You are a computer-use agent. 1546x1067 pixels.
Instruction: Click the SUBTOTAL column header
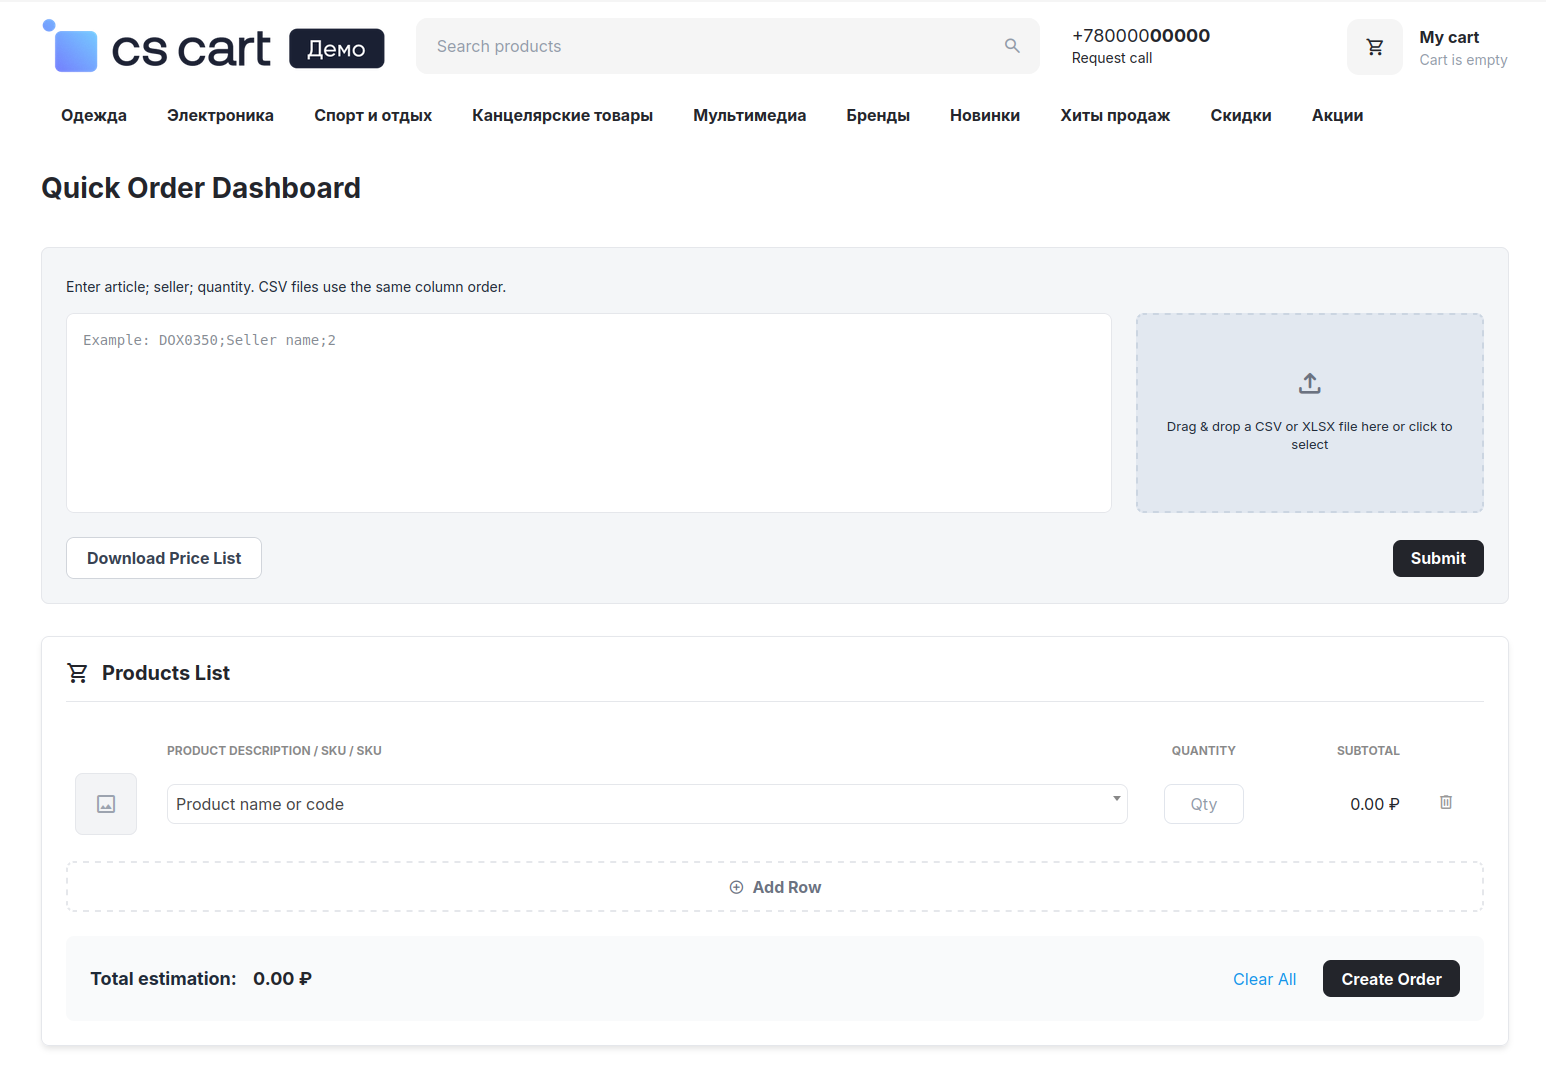tap(1368, 751)
